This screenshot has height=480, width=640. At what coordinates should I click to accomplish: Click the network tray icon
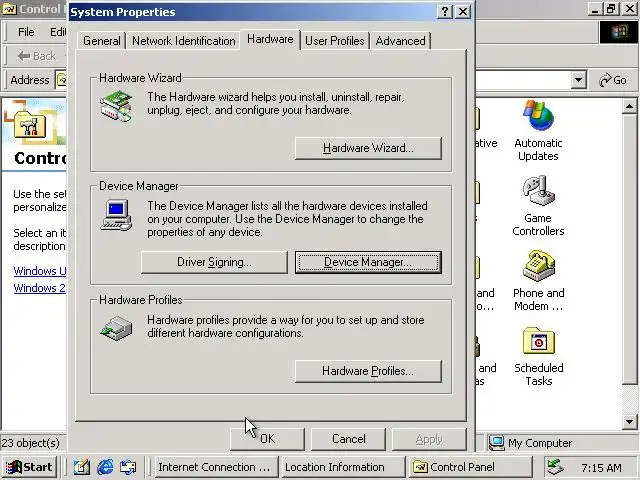click(x=556, y=467)
